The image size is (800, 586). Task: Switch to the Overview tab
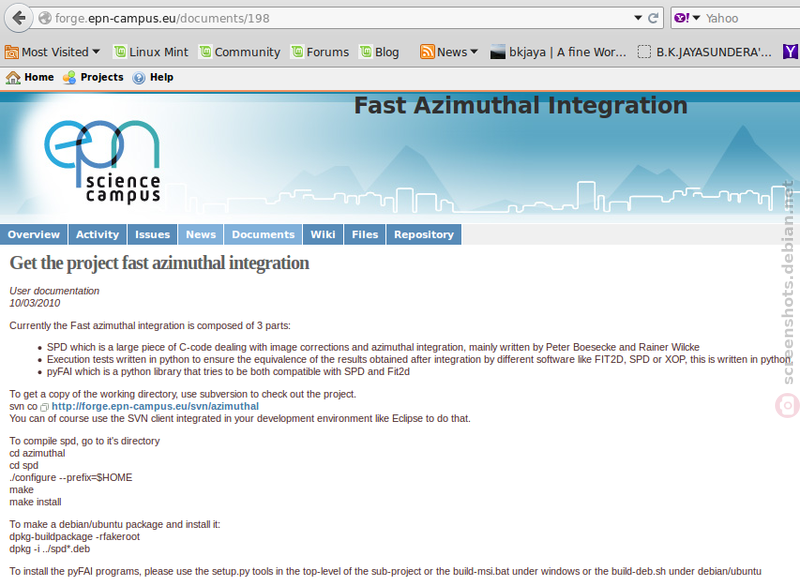coord(34,235)
